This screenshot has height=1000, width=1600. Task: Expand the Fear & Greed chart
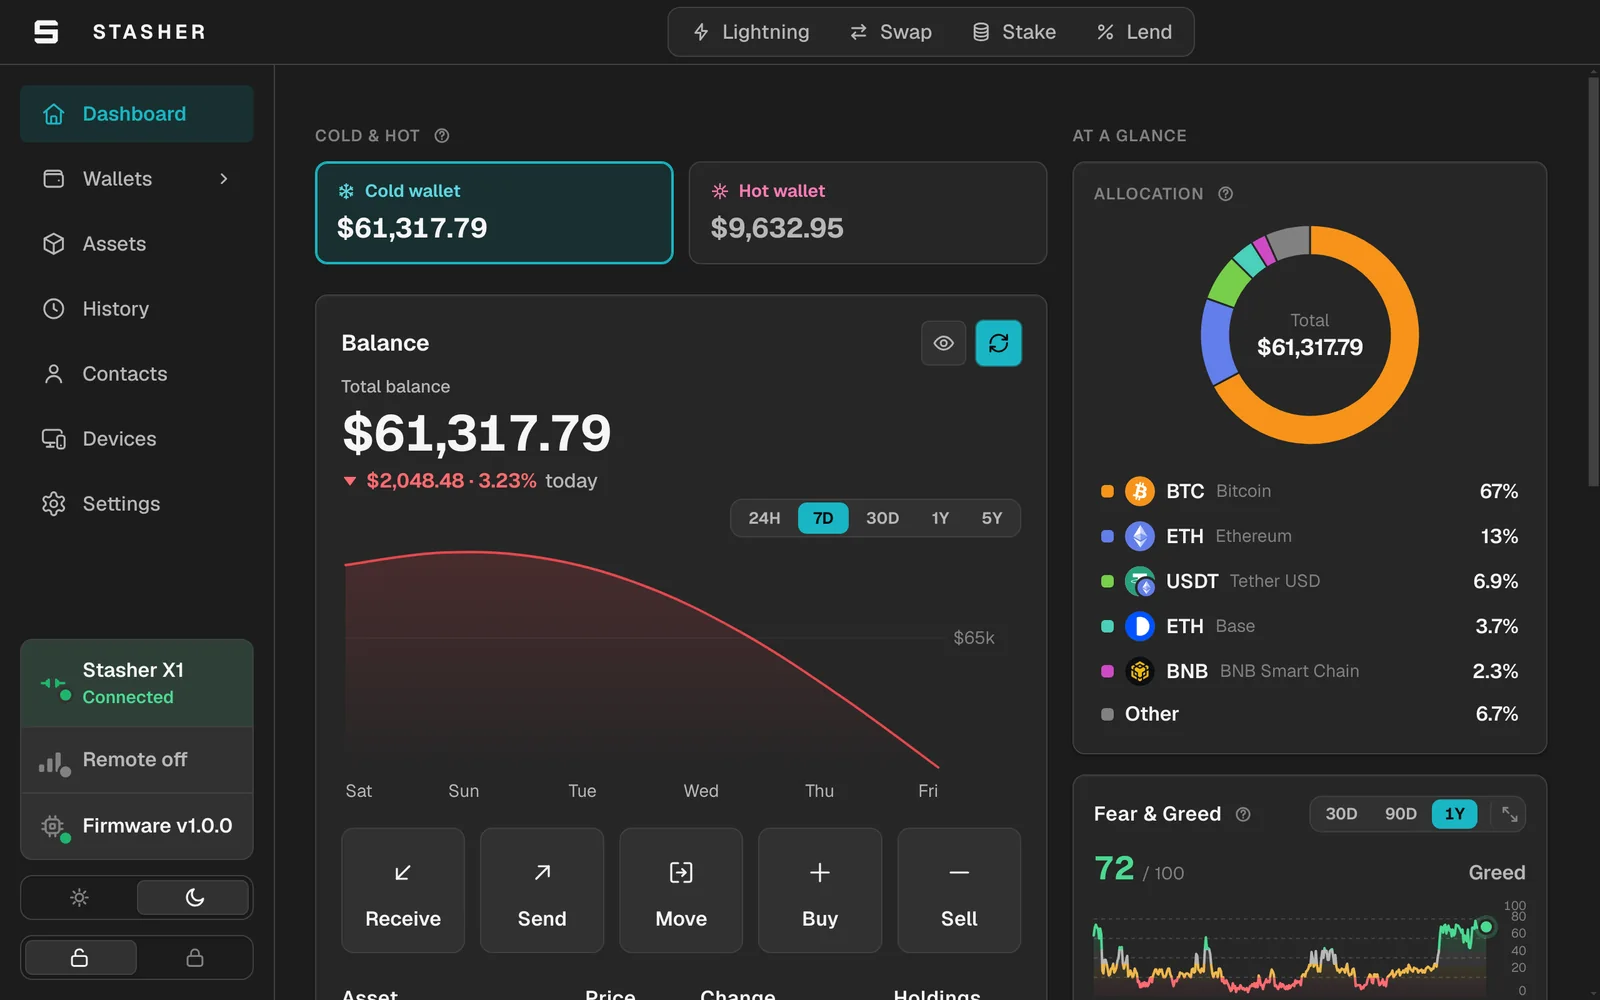point(1510,814)
